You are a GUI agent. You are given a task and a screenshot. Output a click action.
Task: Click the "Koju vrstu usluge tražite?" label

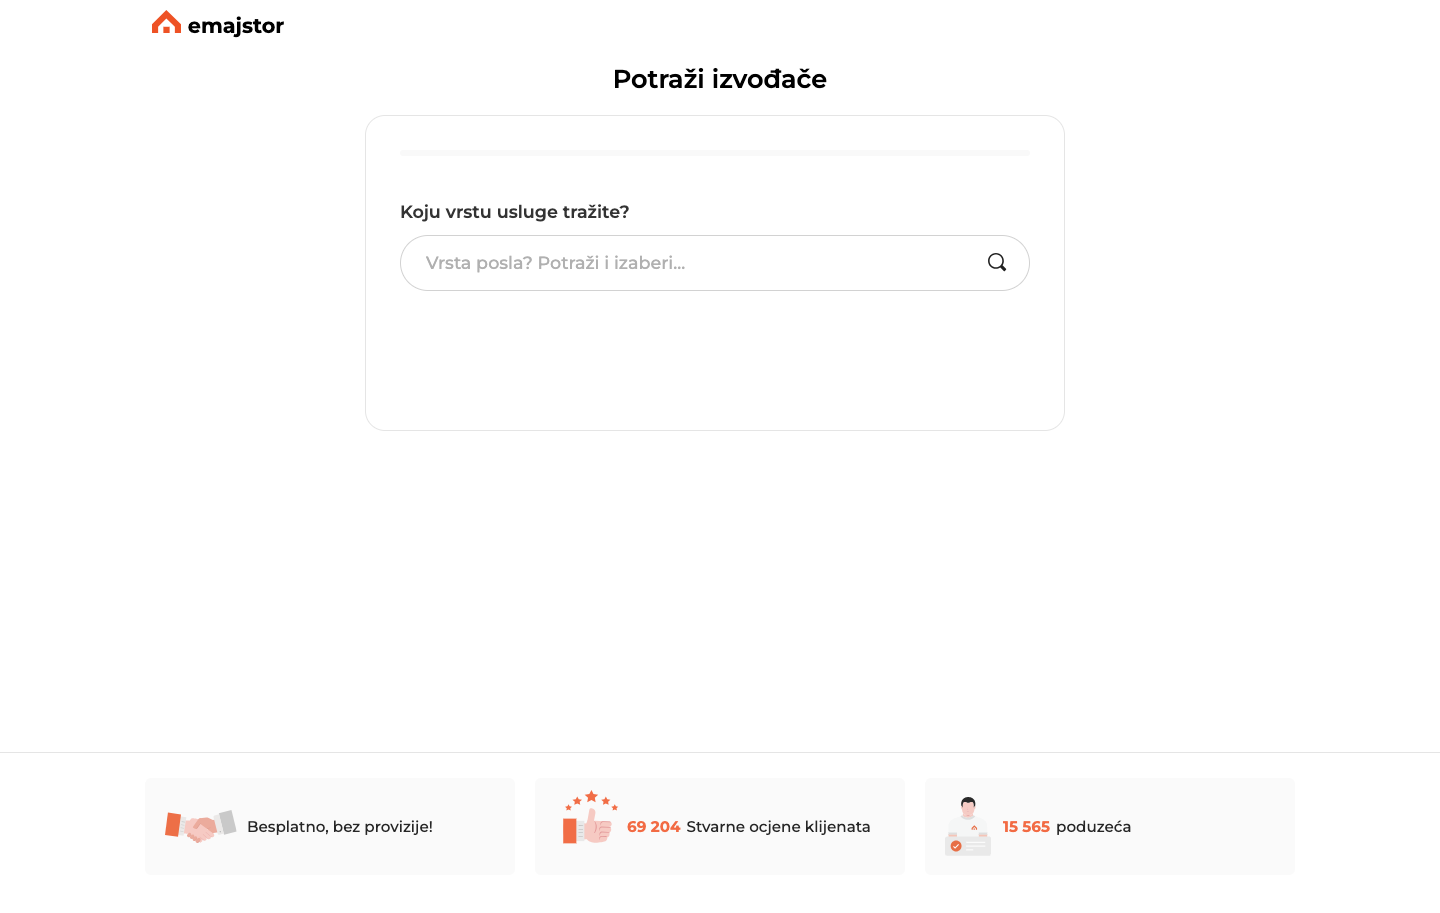pos(514,212)
